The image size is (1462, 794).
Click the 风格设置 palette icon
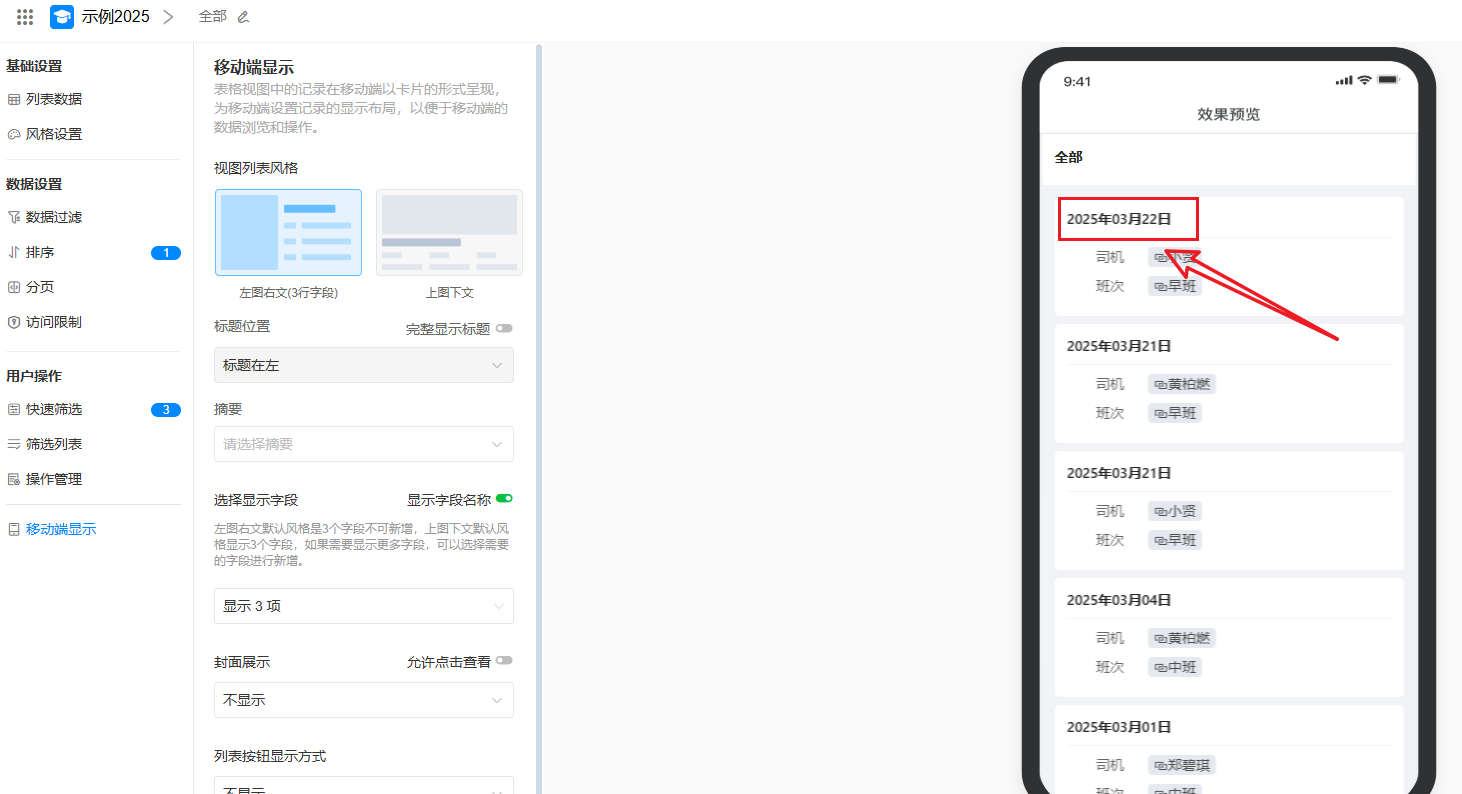pyautogui.click(x=13, y=134)
